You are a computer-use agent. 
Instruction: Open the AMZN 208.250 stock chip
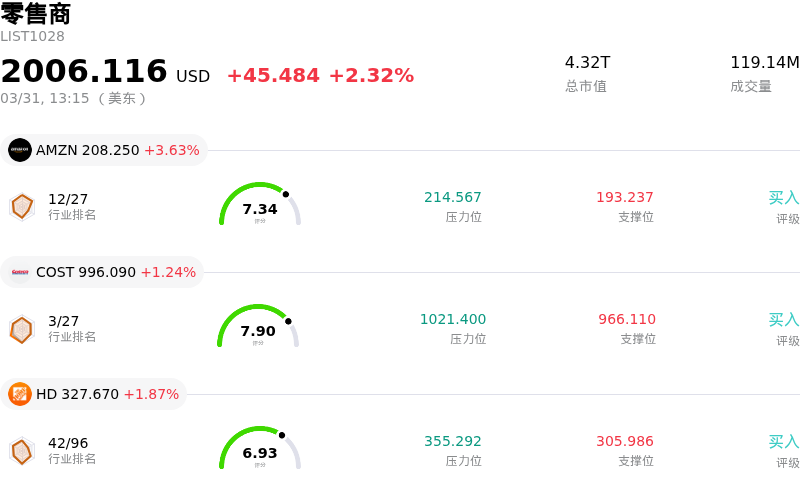click(105, 150)
